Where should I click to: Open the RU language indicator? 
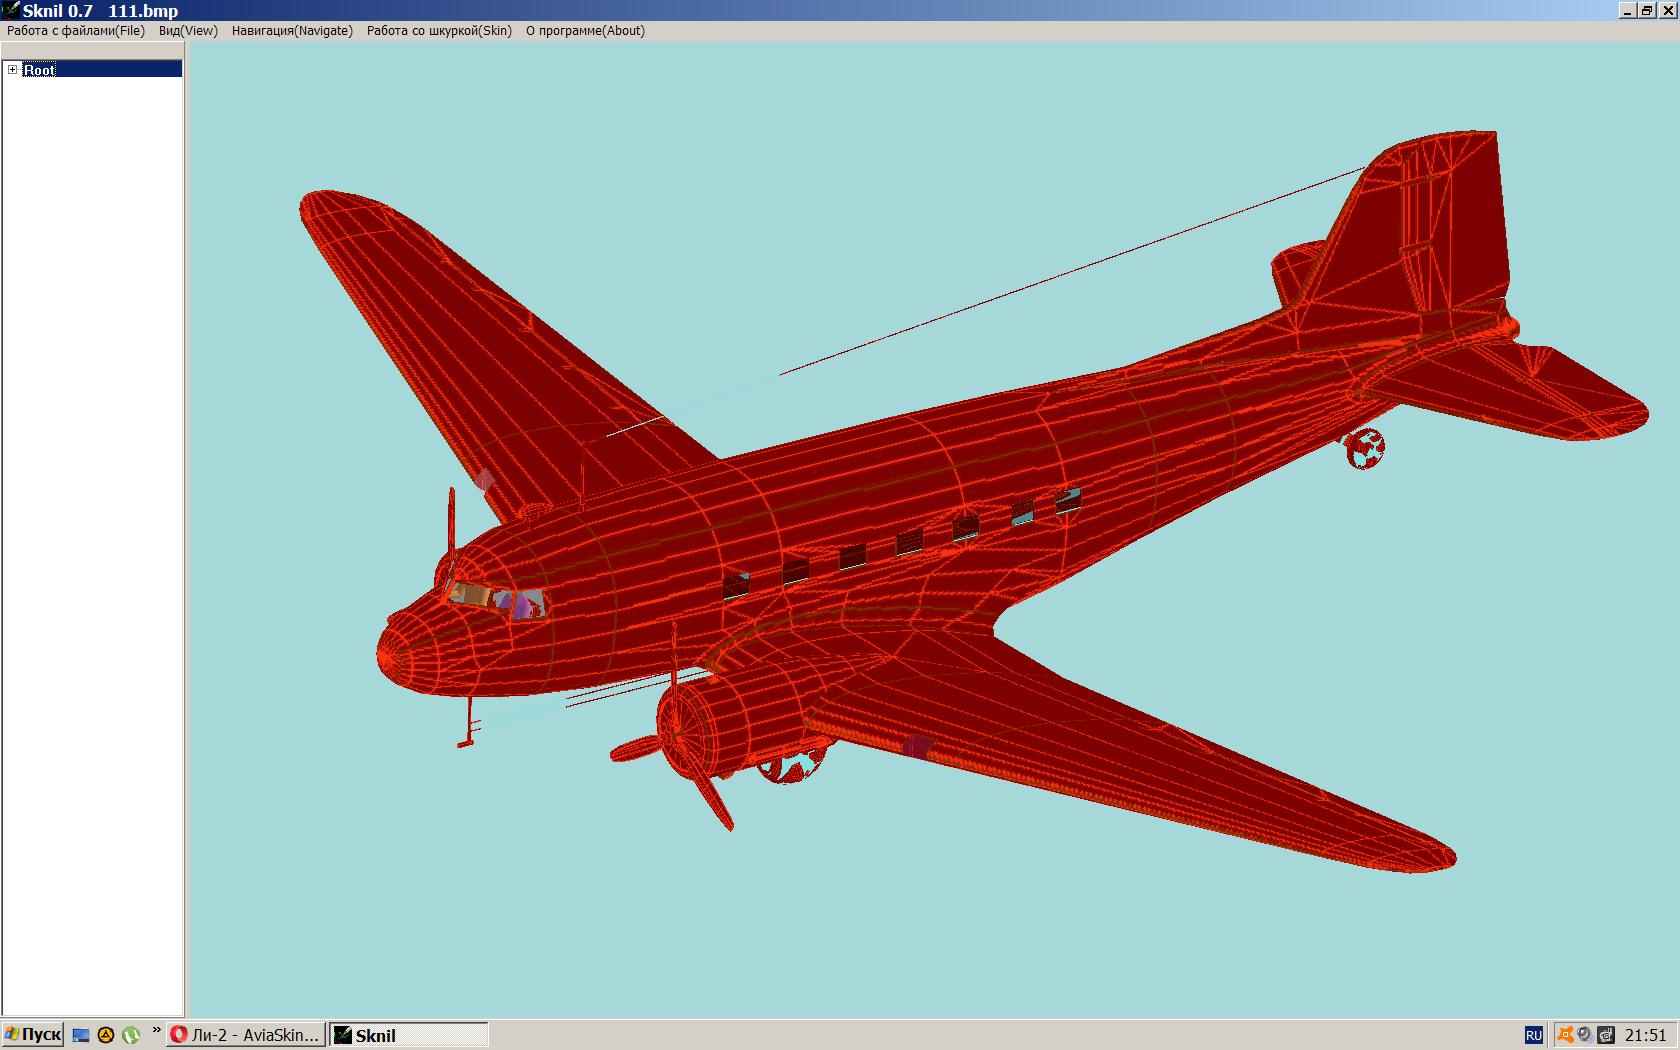click(1533, 1036)
